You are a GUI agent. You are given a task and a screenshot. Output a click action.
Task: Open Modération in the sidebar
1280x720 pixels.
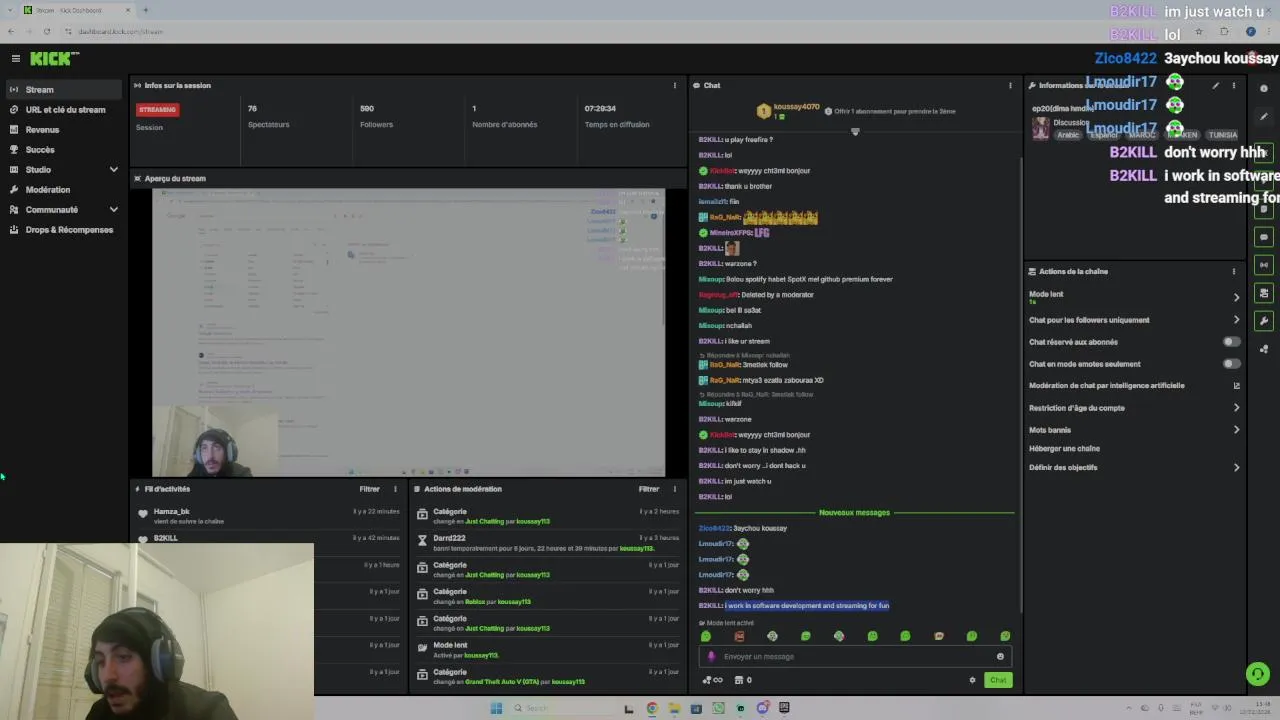pos(64,190)
